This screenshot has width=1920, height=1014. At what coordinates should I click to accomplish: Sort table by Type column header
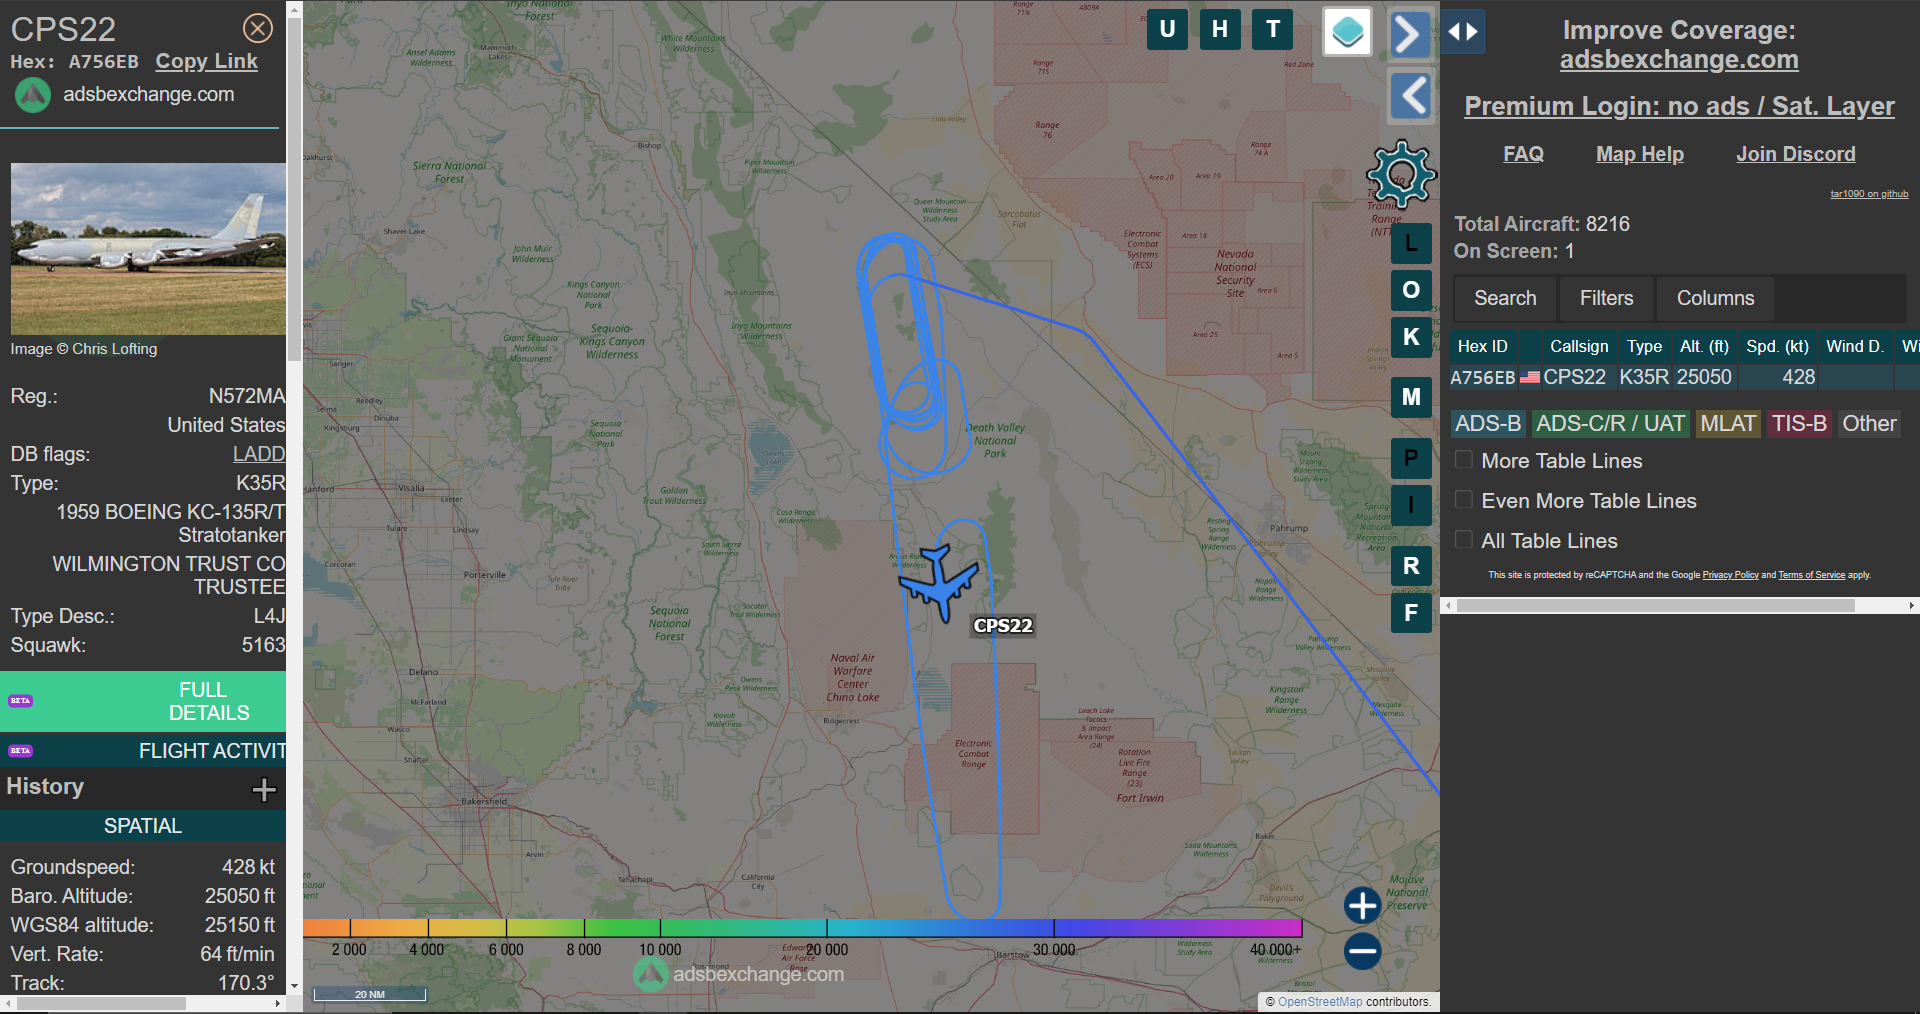pyautogui.click(x=1644, y=346)
